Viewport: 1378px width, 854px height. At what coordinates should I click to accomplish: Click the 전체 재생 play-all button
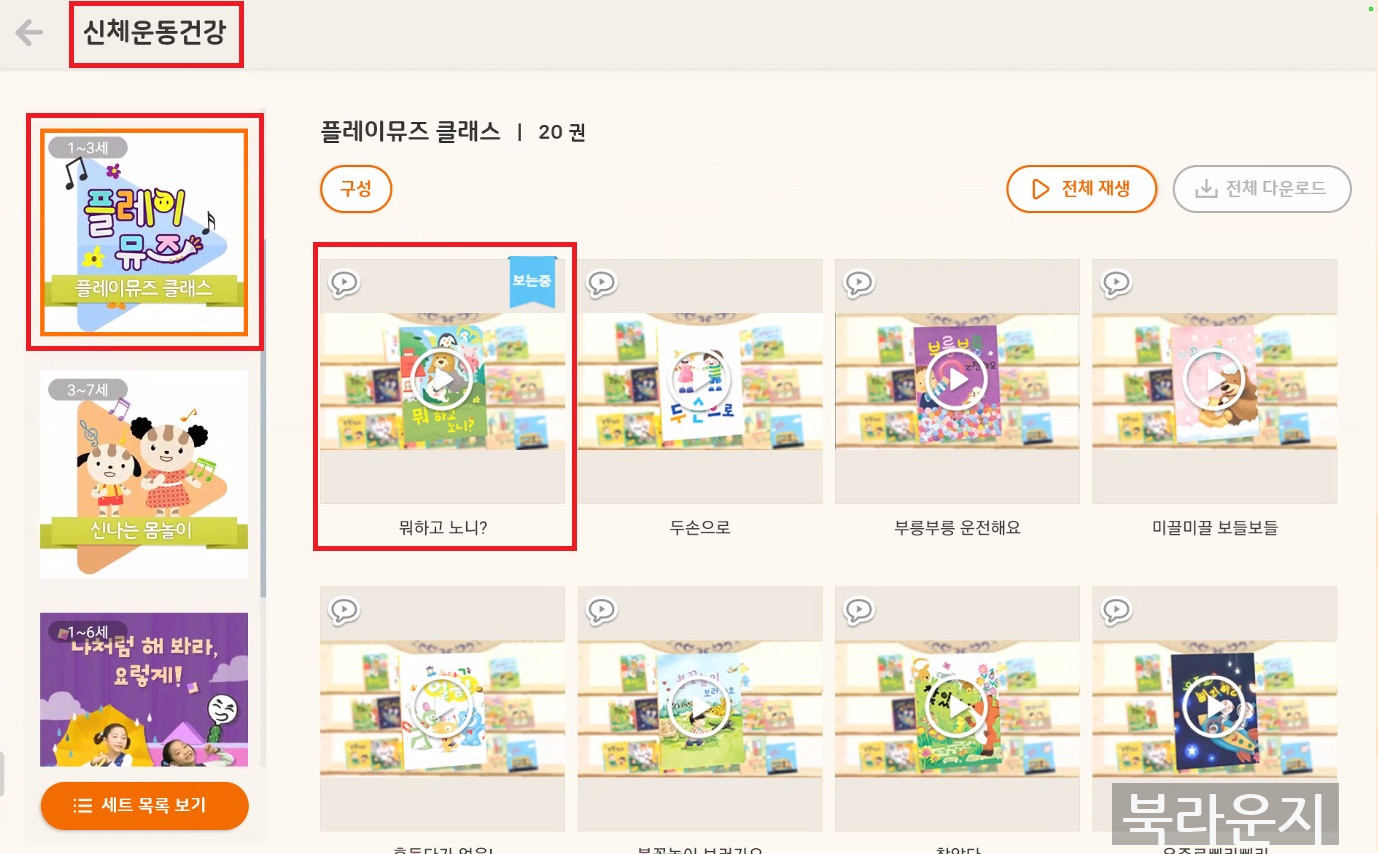tap(1081, 189)
